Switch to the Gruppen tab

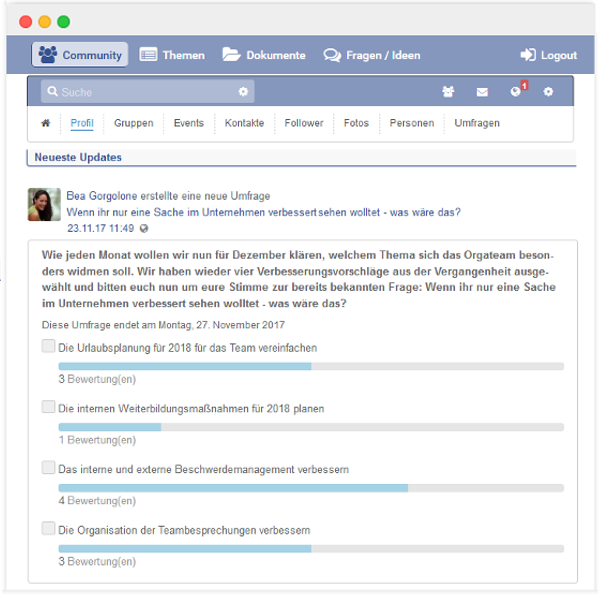point(133,124)
